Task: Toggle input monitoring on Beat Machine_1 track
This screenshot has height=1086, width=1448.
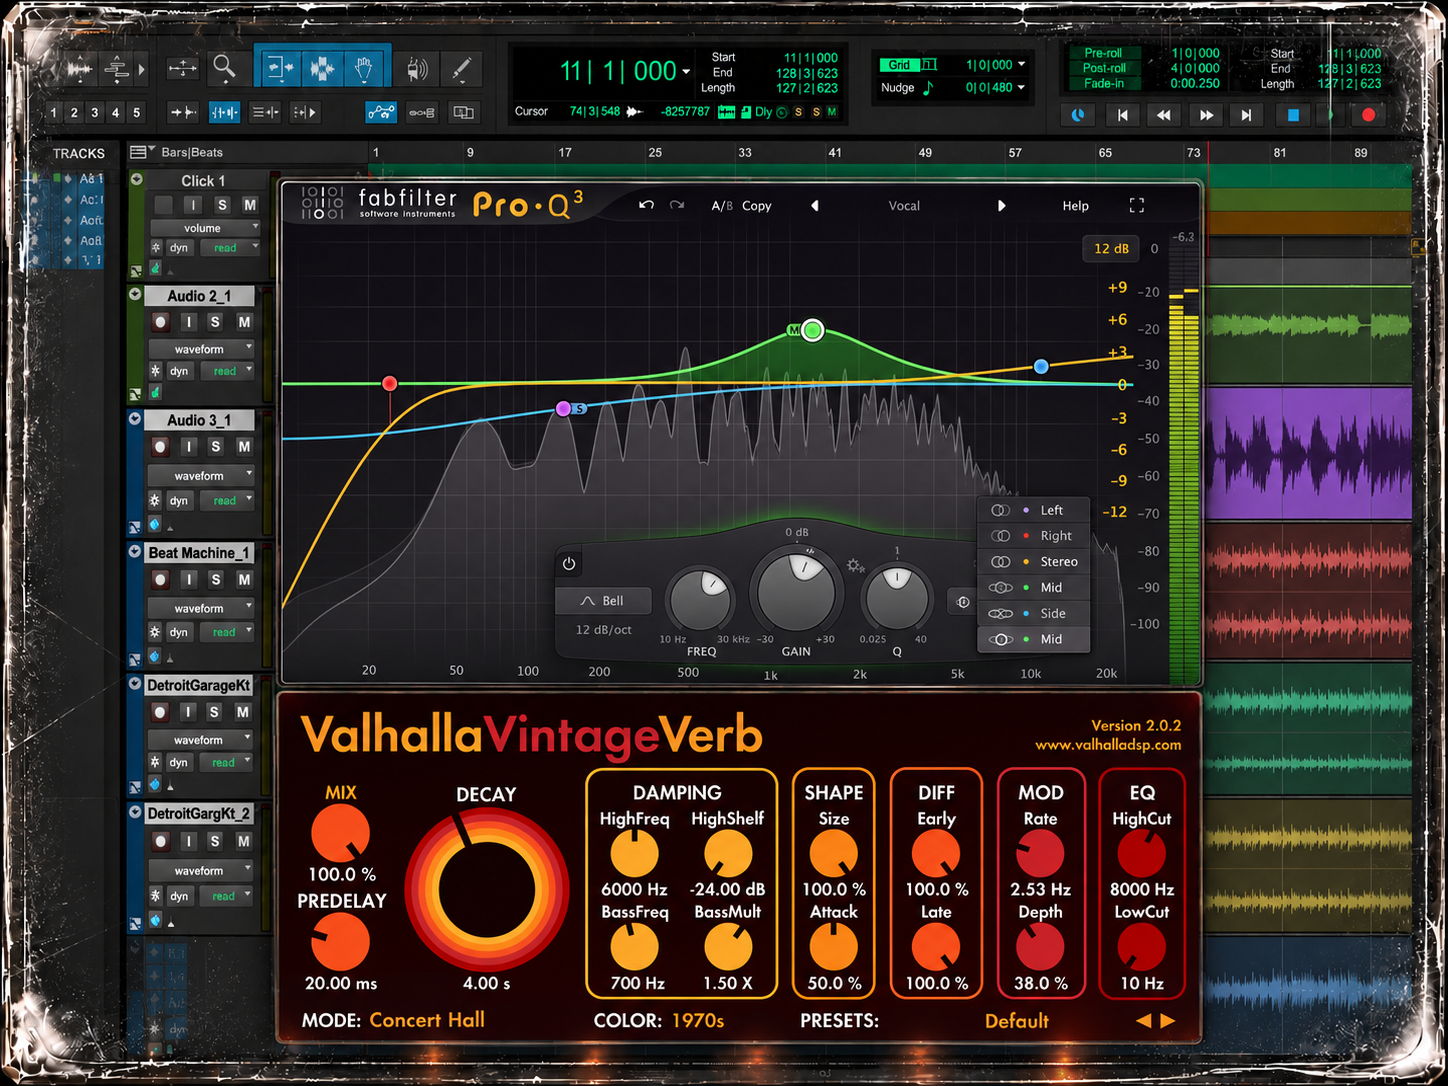Action: click(188, 579)
